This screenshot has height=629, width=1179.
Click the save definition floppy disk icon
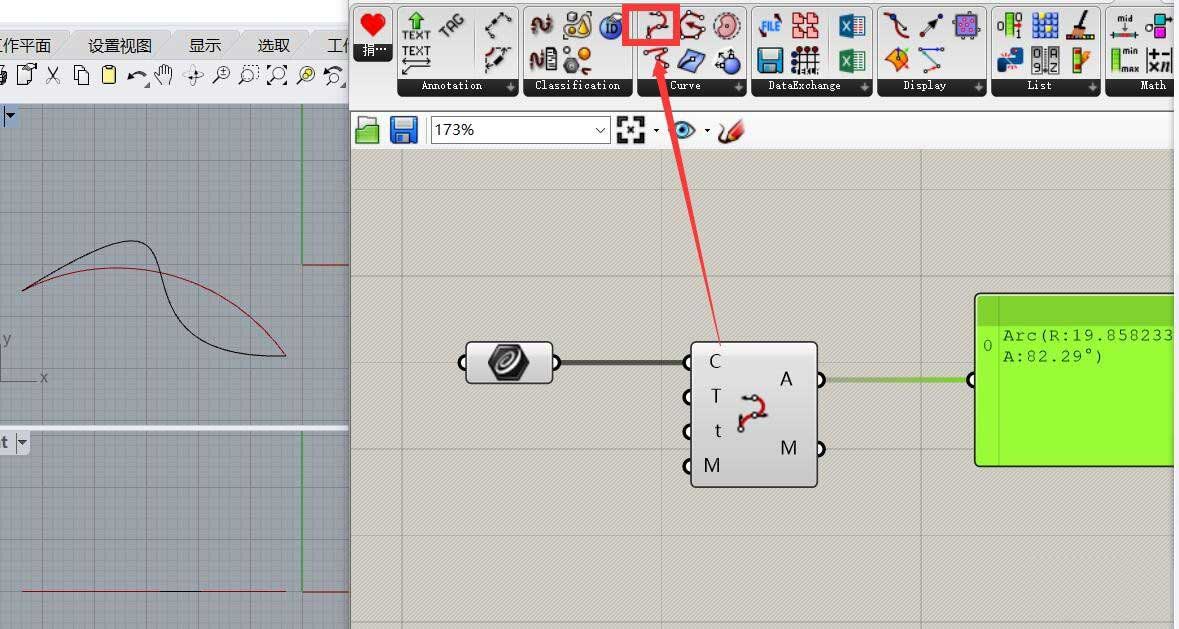[x=403, y=129]
